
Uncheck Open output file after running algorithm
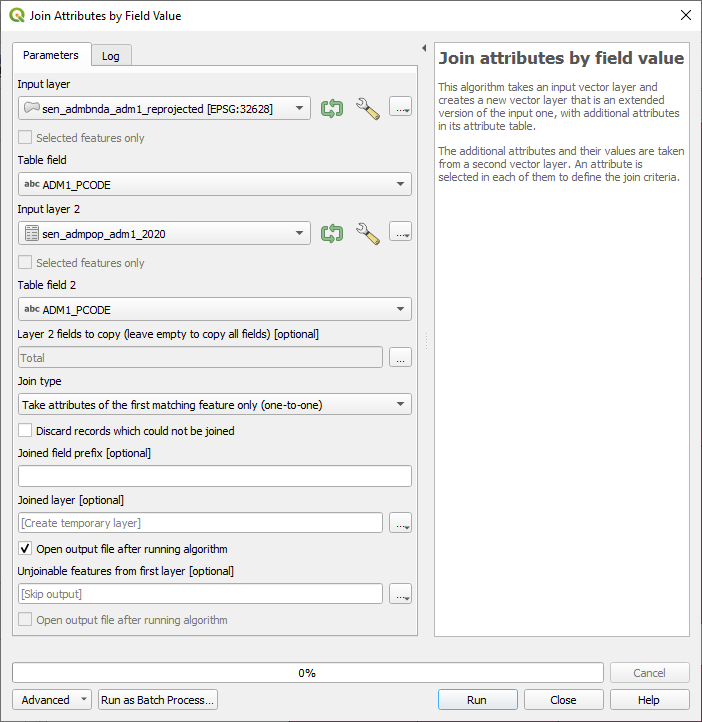(x=26, y=549)
